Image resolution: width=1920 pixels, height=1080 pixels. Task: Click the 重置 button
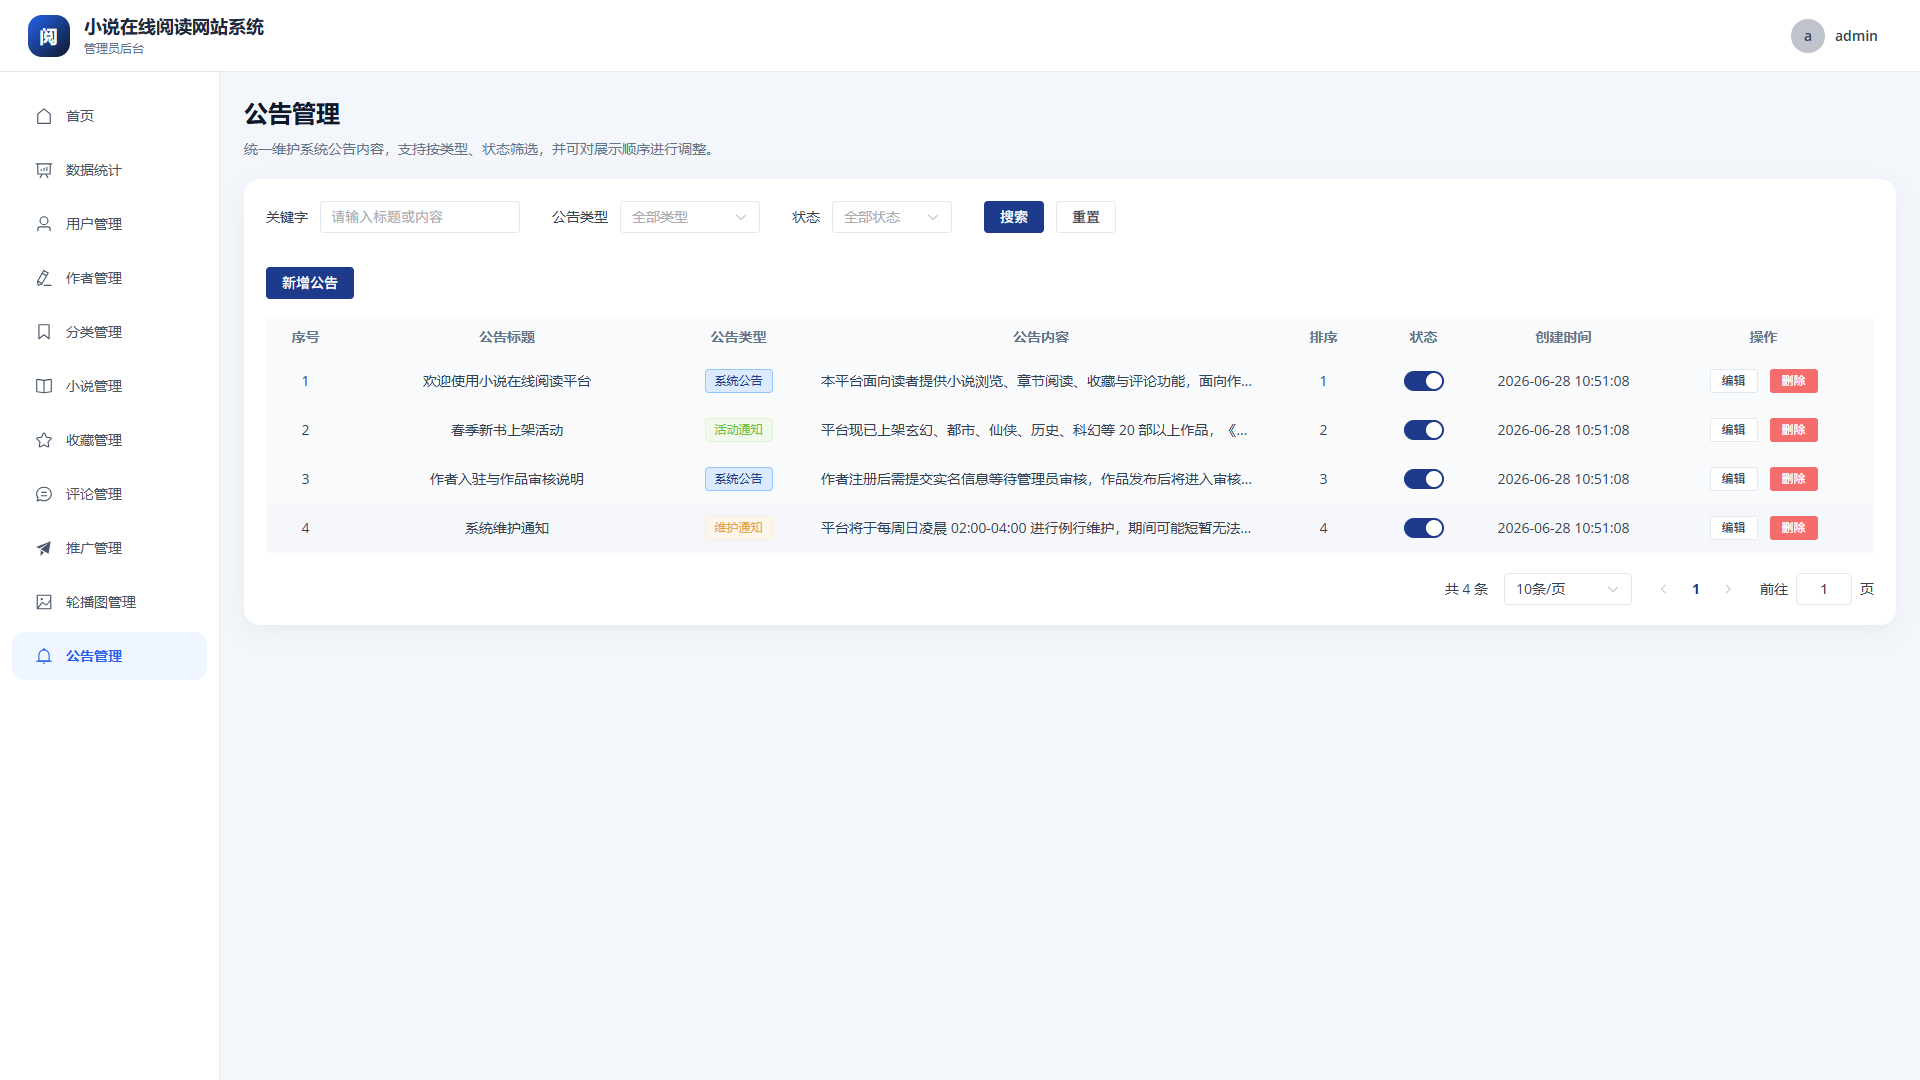1086,217
